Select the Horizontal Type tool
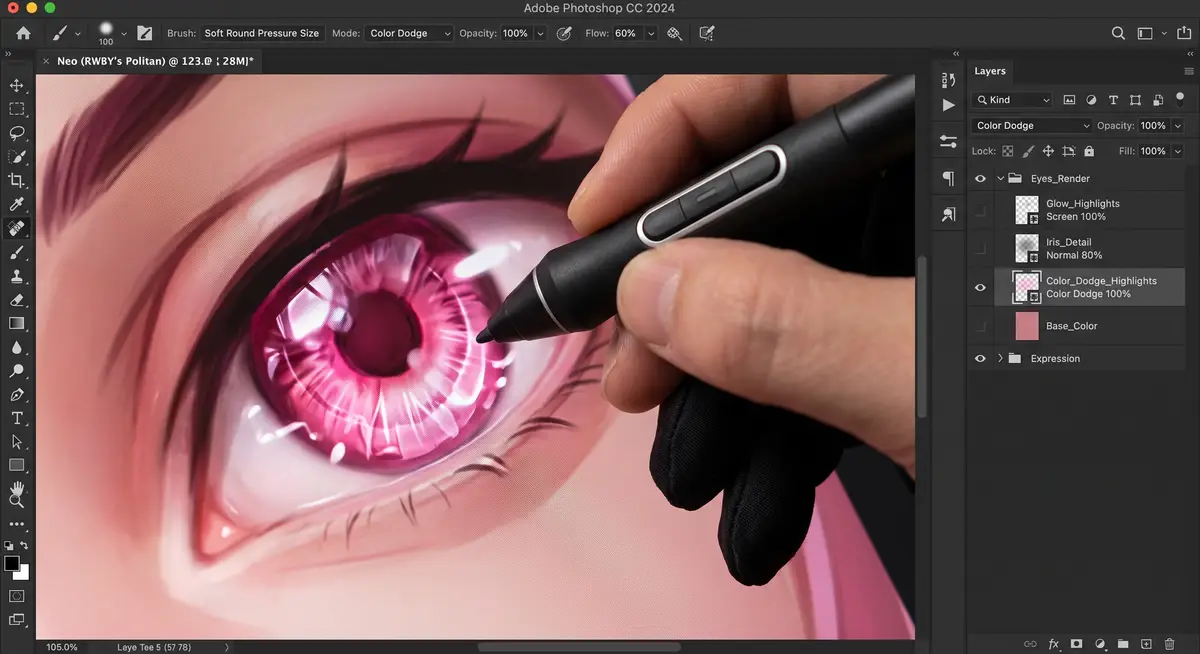Image resolution: width=1200 pixels, height=654 pixels. click(x=17, y=418)
